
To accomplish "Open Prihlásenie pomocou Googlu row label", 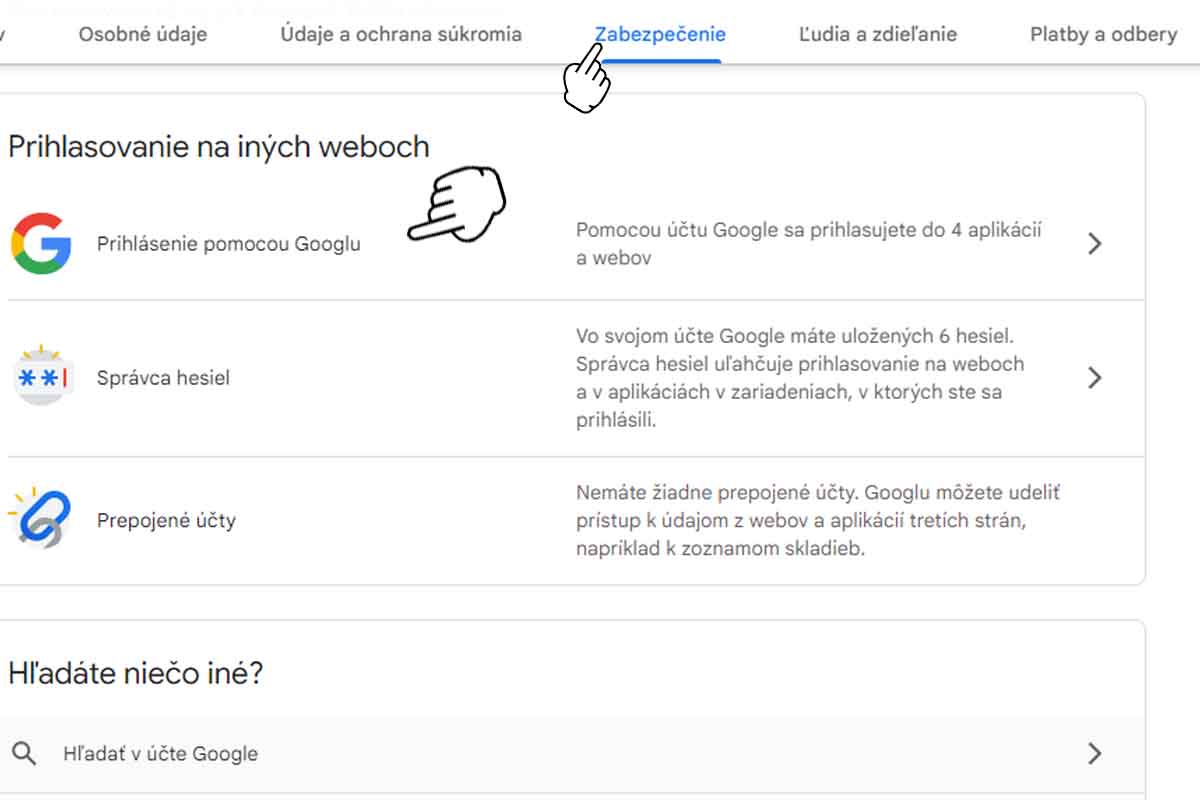I will click(x=229, y=243).
